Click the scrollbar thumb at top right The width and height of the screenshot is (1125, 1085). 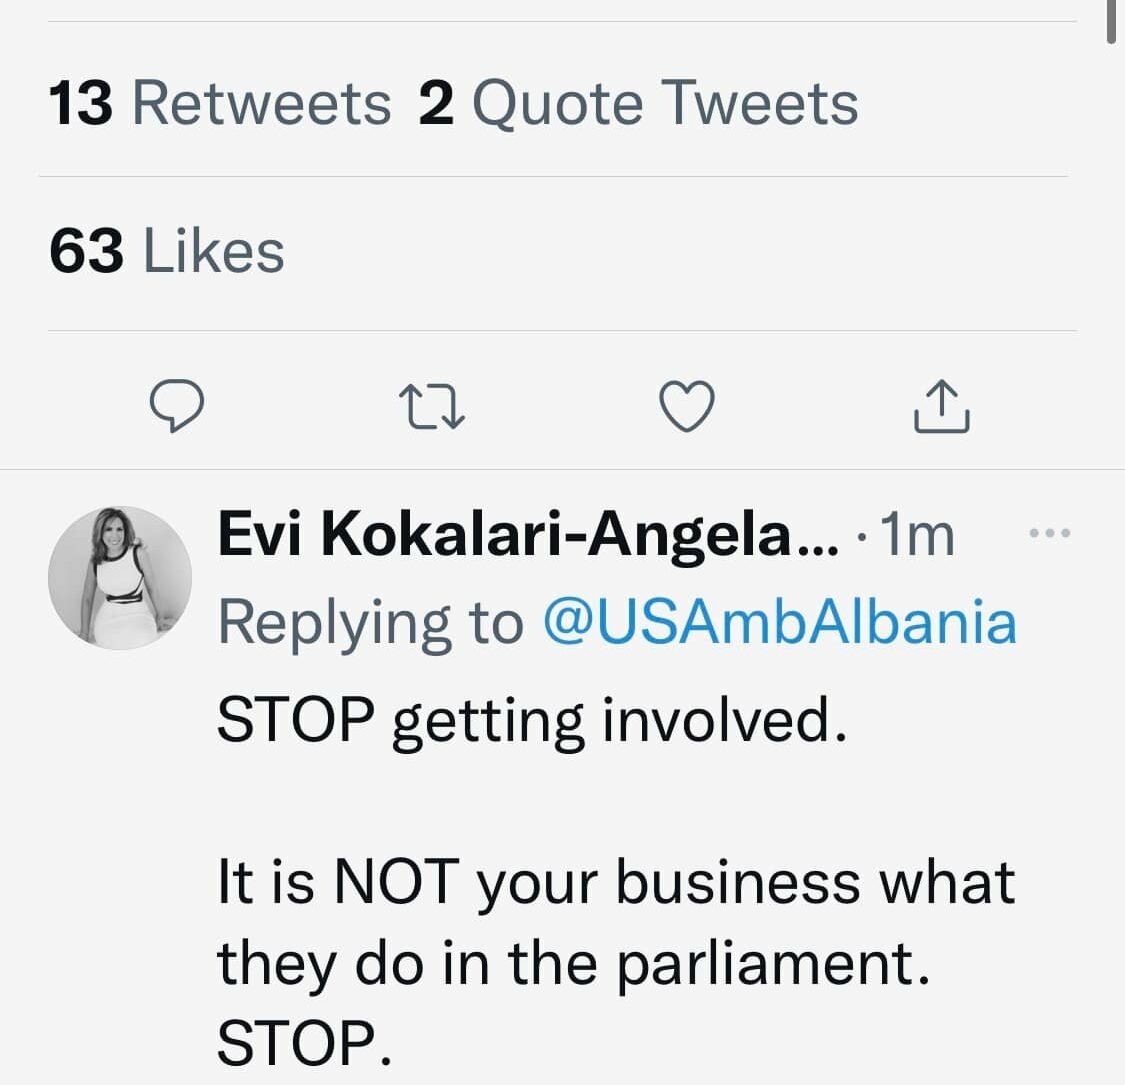[1111, 20]
